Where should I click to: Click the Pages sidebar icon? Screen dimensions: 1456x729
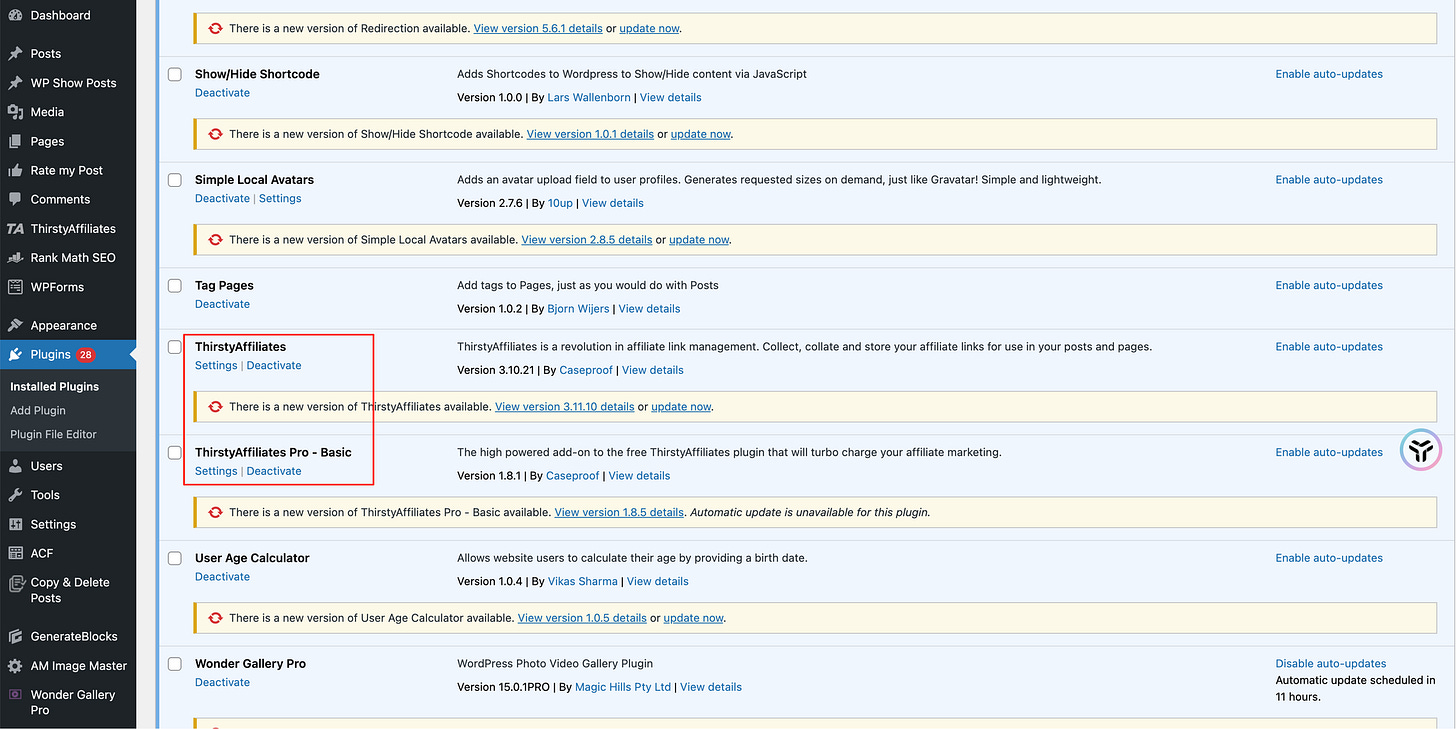point(15,141)
